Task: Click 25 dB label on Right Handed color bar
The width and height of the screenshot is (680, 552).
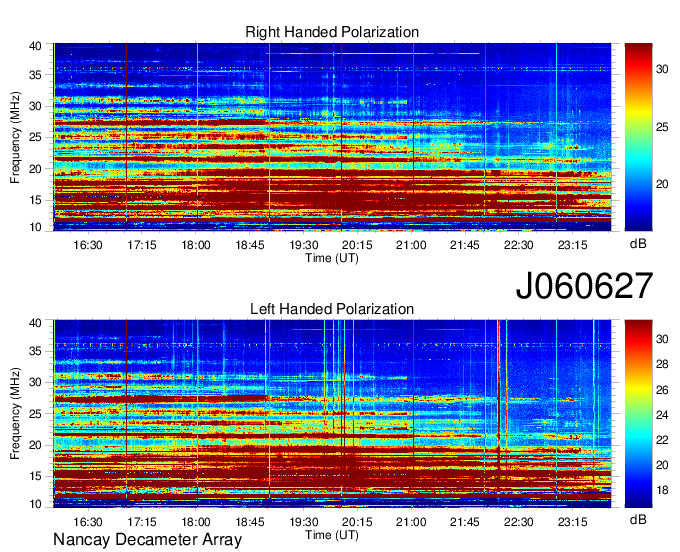Action: pos(662,127)
